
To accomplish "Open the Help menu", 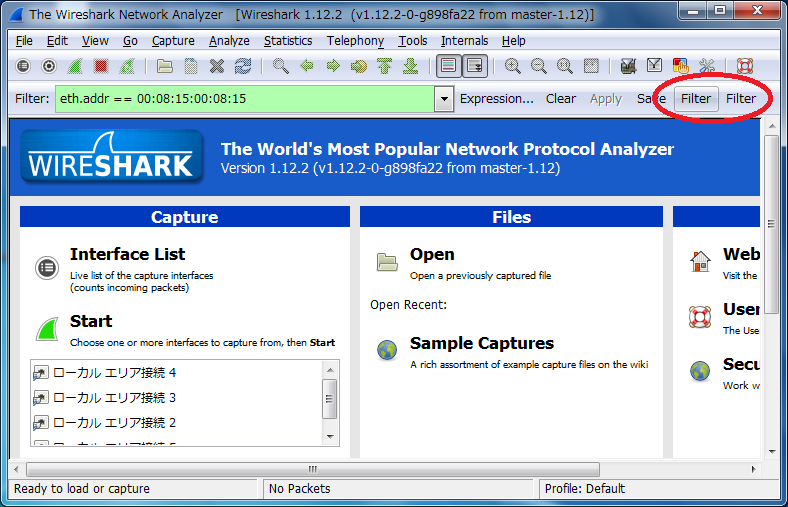I will (x=514, y=41).
